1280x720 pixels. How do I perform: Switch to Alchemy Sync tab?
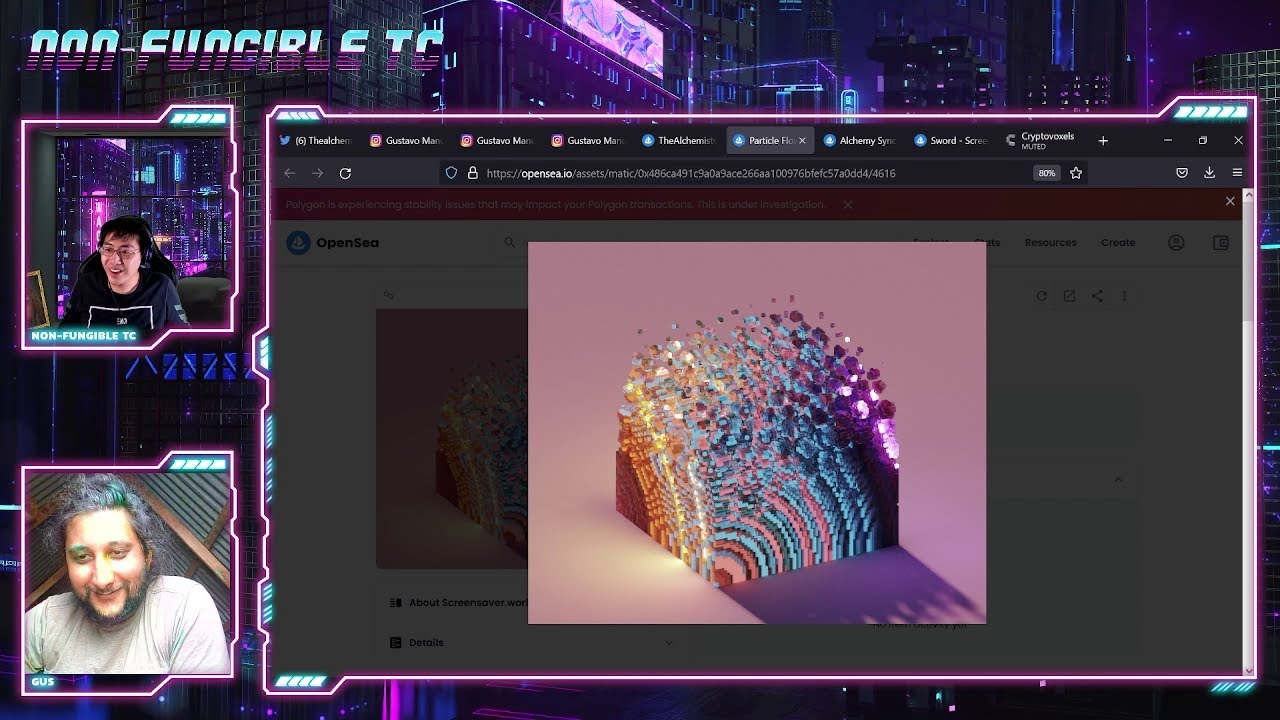859,141
